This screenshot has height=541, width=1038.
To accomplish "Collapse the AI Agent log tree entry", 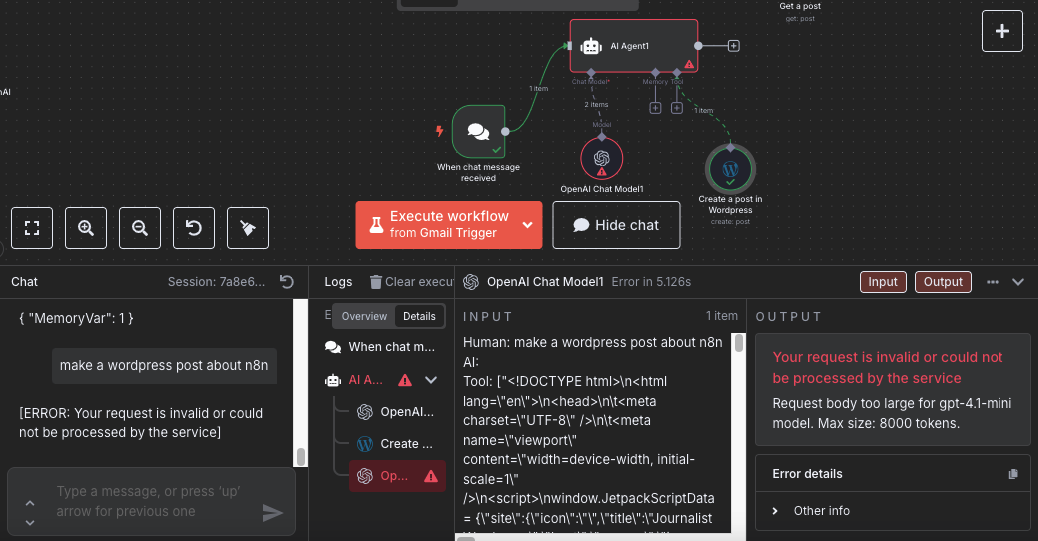I will coord(431,380).
